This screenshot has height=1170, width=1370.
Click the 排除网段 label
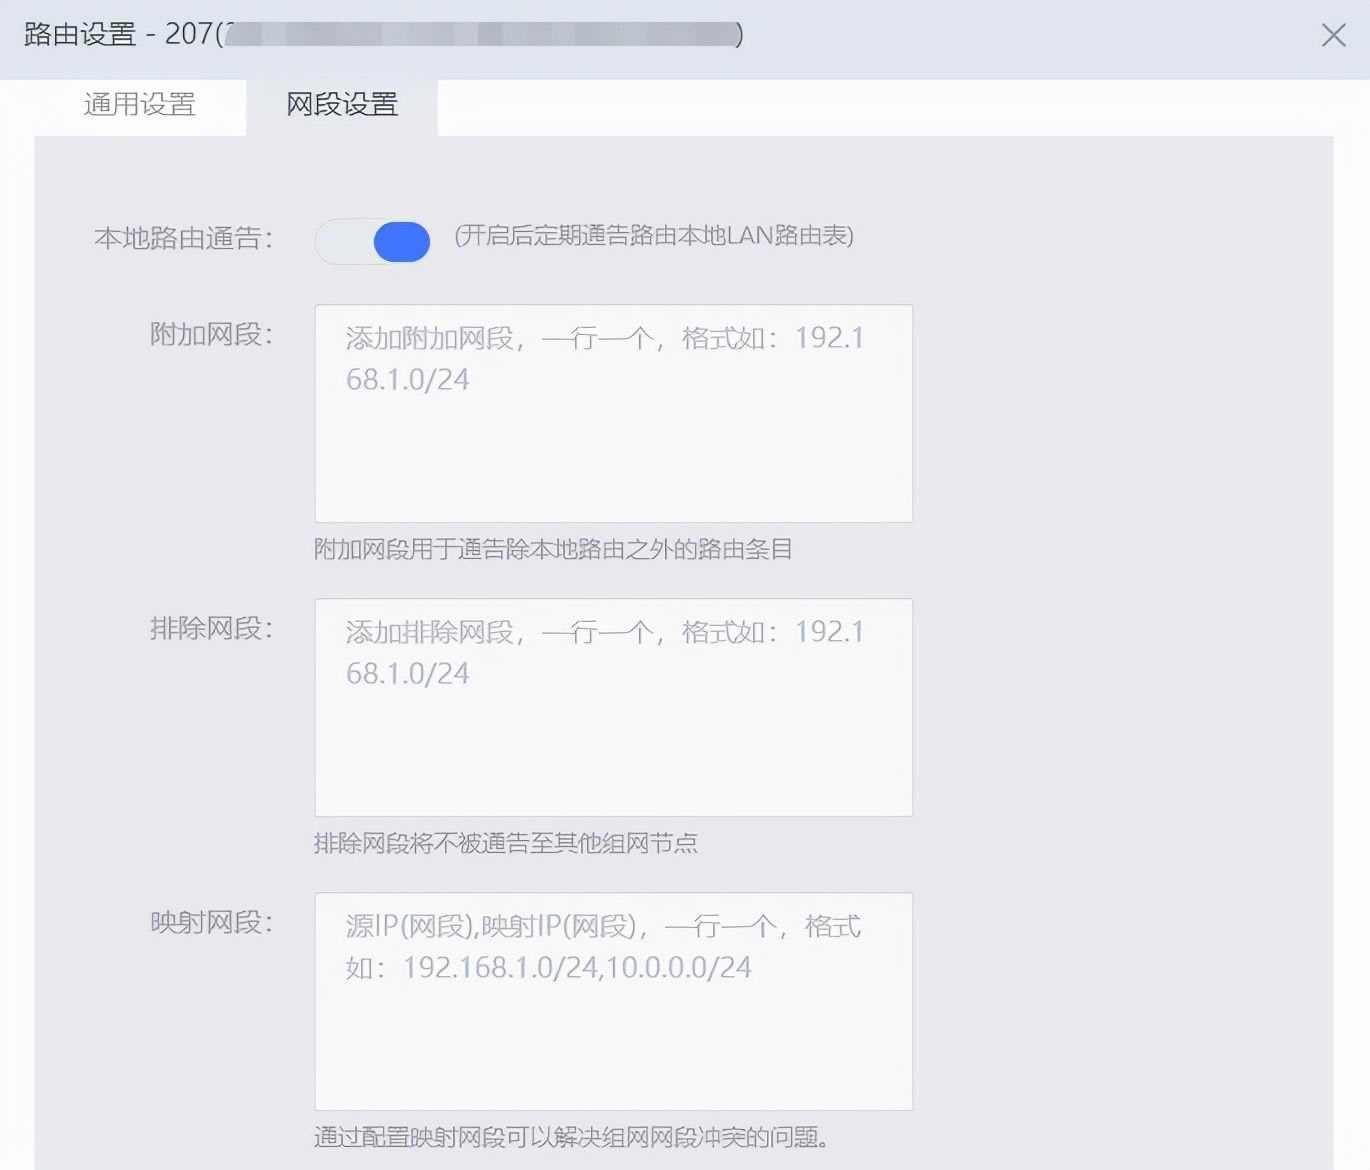[211, 628]
